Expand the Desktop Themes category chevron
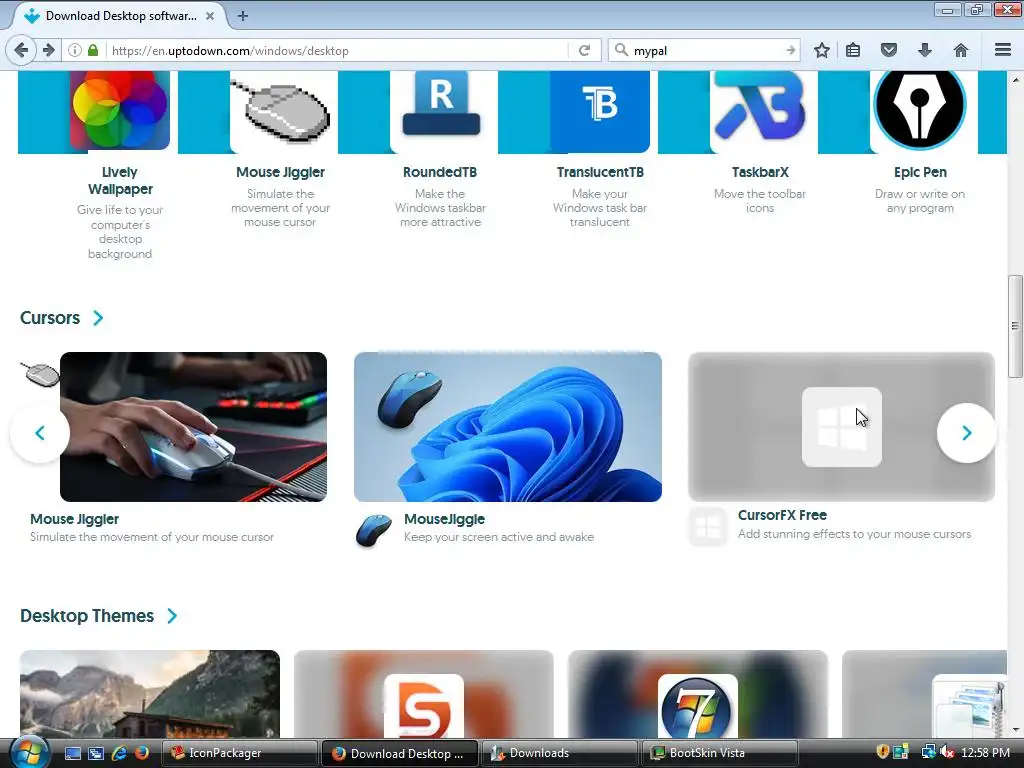This screenshot has width=1024, height=768. pyautogui.click(x=172, y=616)
